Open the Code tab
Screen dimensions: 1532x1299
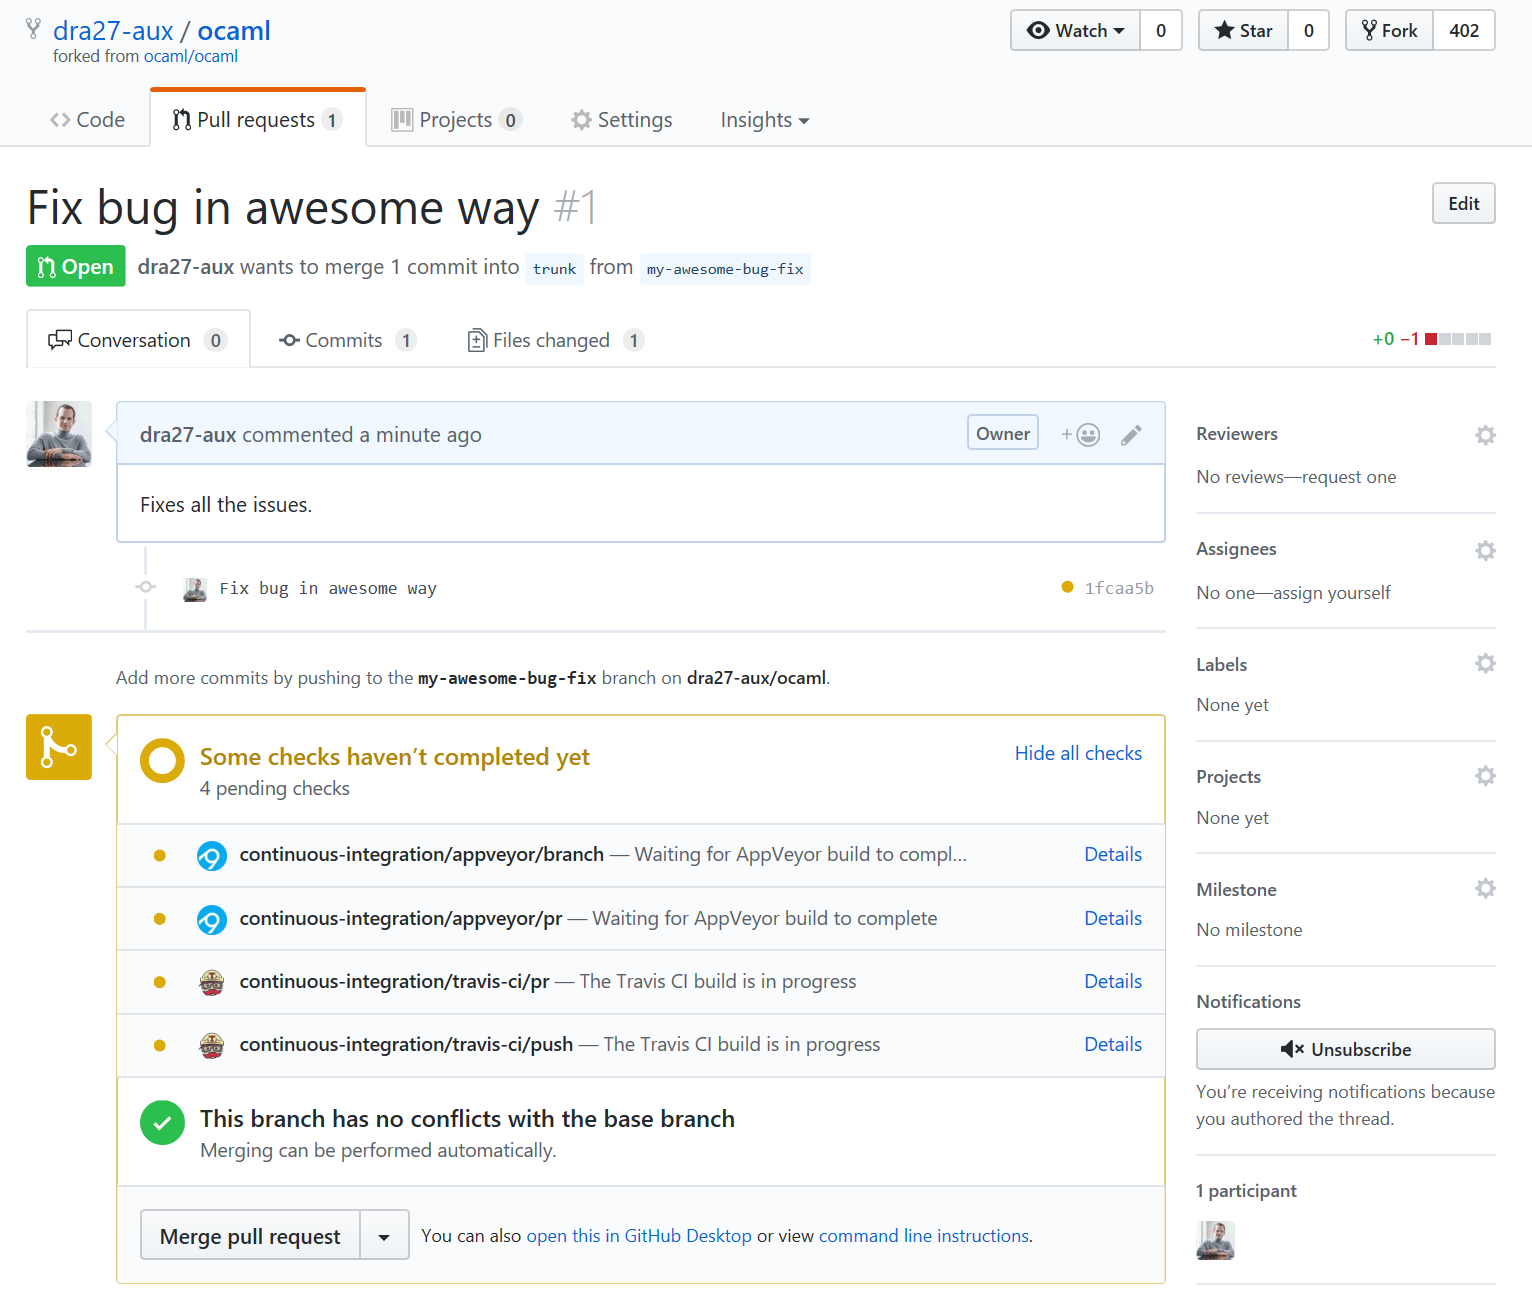pyautogui.click(x=87, y=120)
